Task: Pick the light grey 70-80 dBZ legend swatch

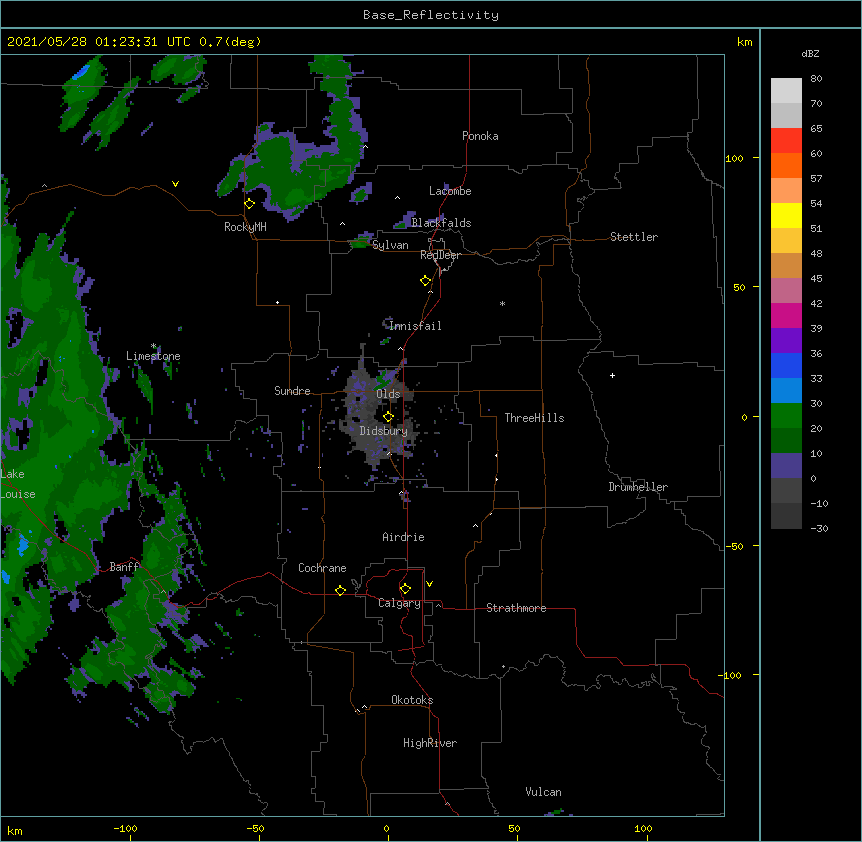Action: click(786, 90)
